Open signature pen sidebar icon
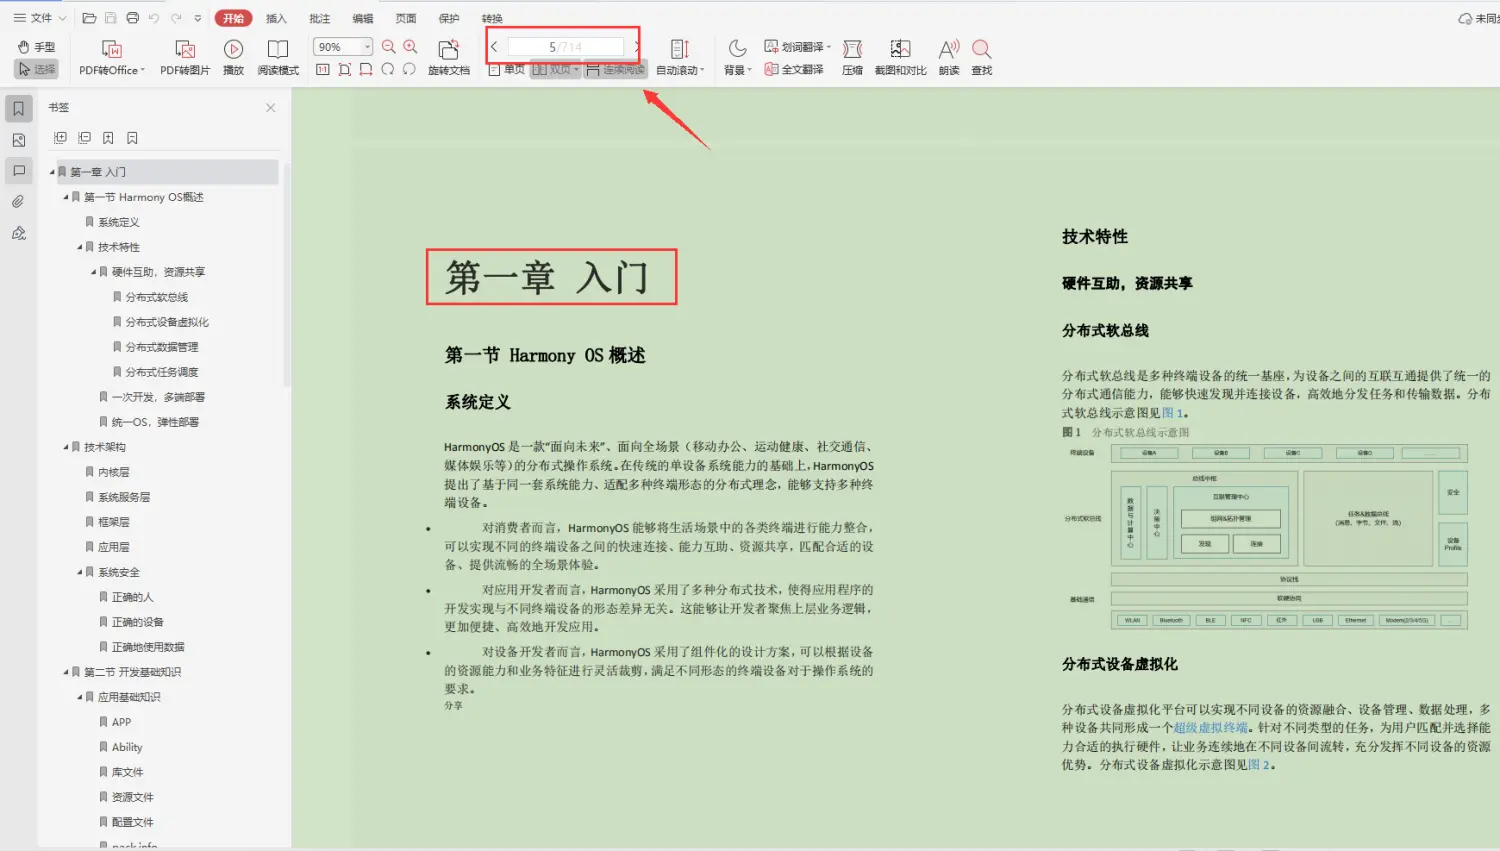This screenshot has width=1500, height=851. [x=18, y=233]
